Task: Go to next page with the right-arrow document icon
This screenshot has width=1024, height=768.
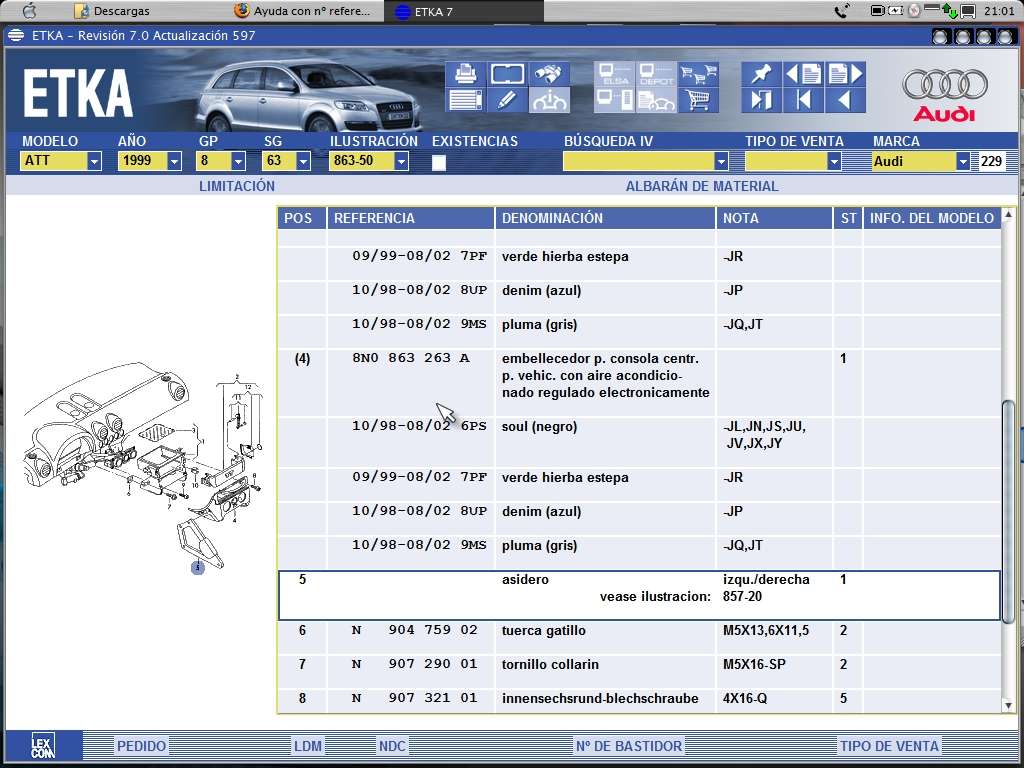Action: pos(846,74)
